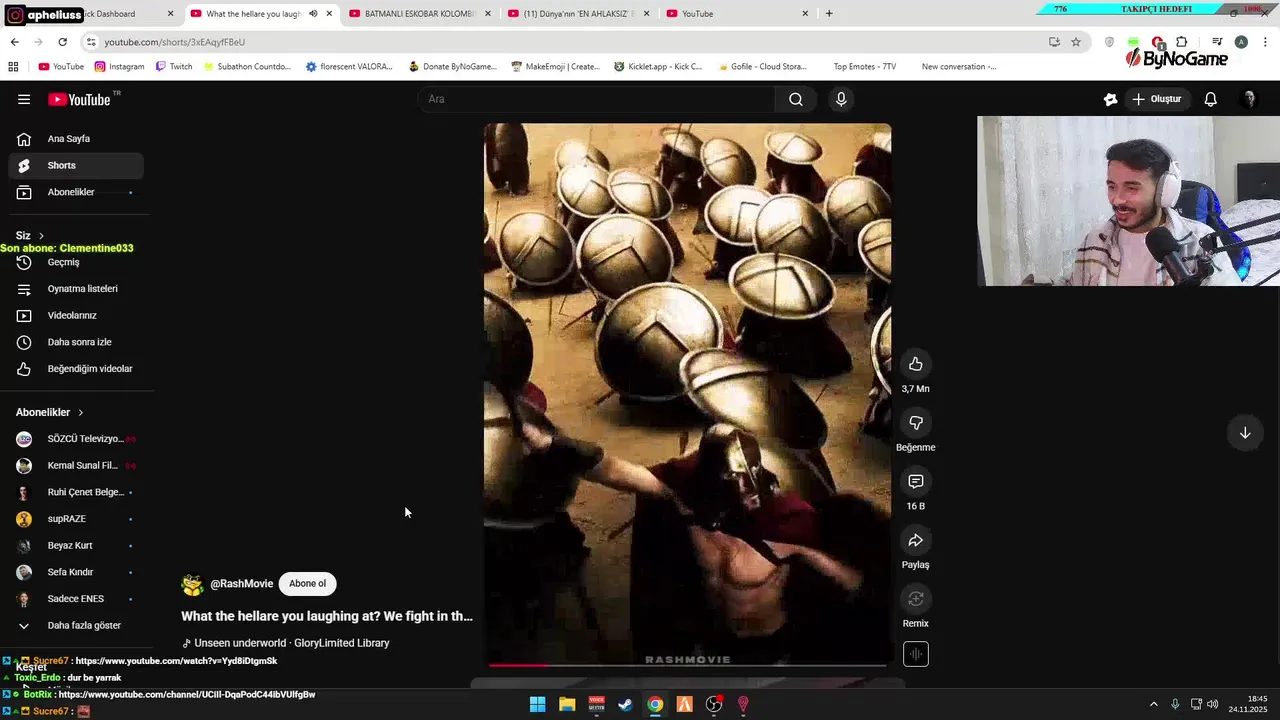
Task: Open comments showing 16 B
Action: coord(915,482)
